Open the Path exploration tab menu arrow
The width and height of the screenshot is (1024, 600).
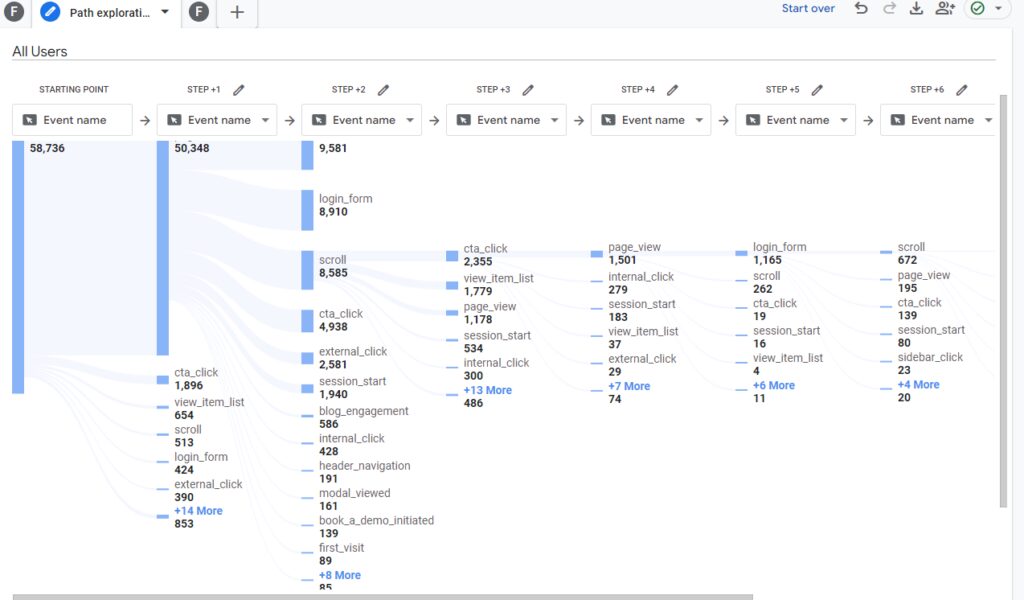point(165,12)
